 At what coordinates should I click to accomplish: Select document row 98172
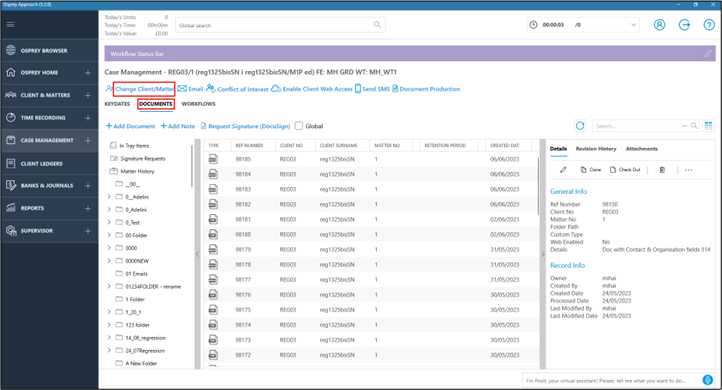(x=371, y=355)
